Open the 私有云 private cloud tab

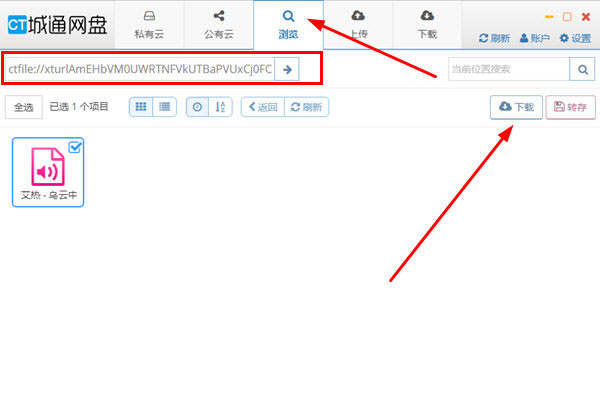(x=149, y=25)
